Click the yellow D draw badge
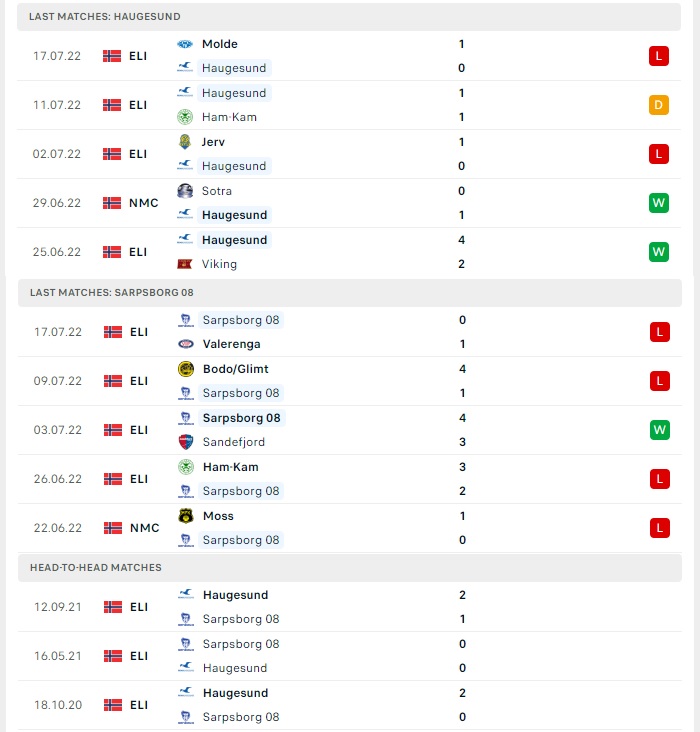 click(658, 105)
